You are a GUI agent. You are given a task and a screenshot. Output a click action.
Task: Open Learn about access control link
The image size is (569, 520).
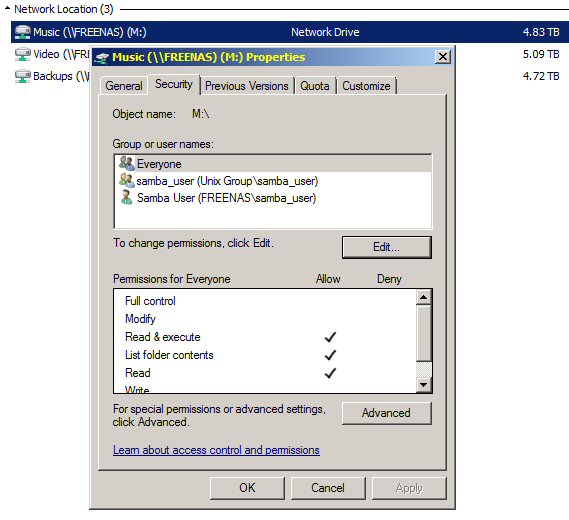[216, 450]
